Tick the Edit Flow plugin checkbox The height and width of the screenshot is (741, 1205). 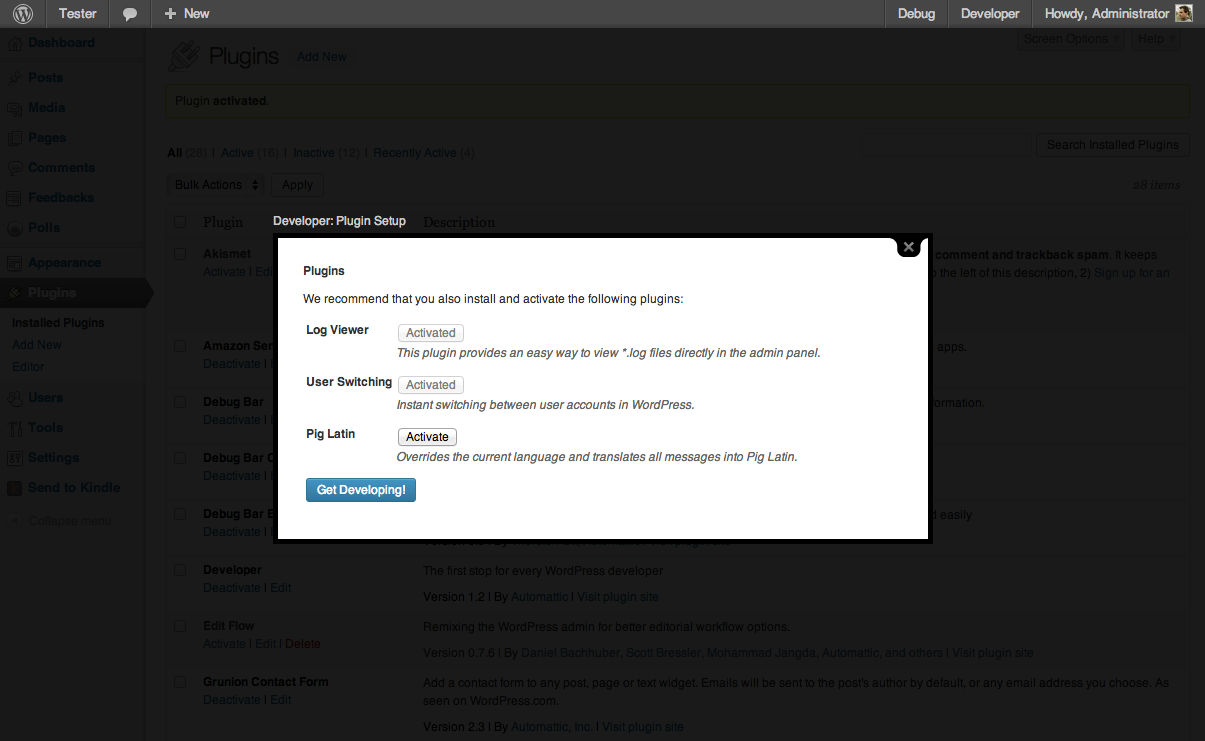(180, 626)
